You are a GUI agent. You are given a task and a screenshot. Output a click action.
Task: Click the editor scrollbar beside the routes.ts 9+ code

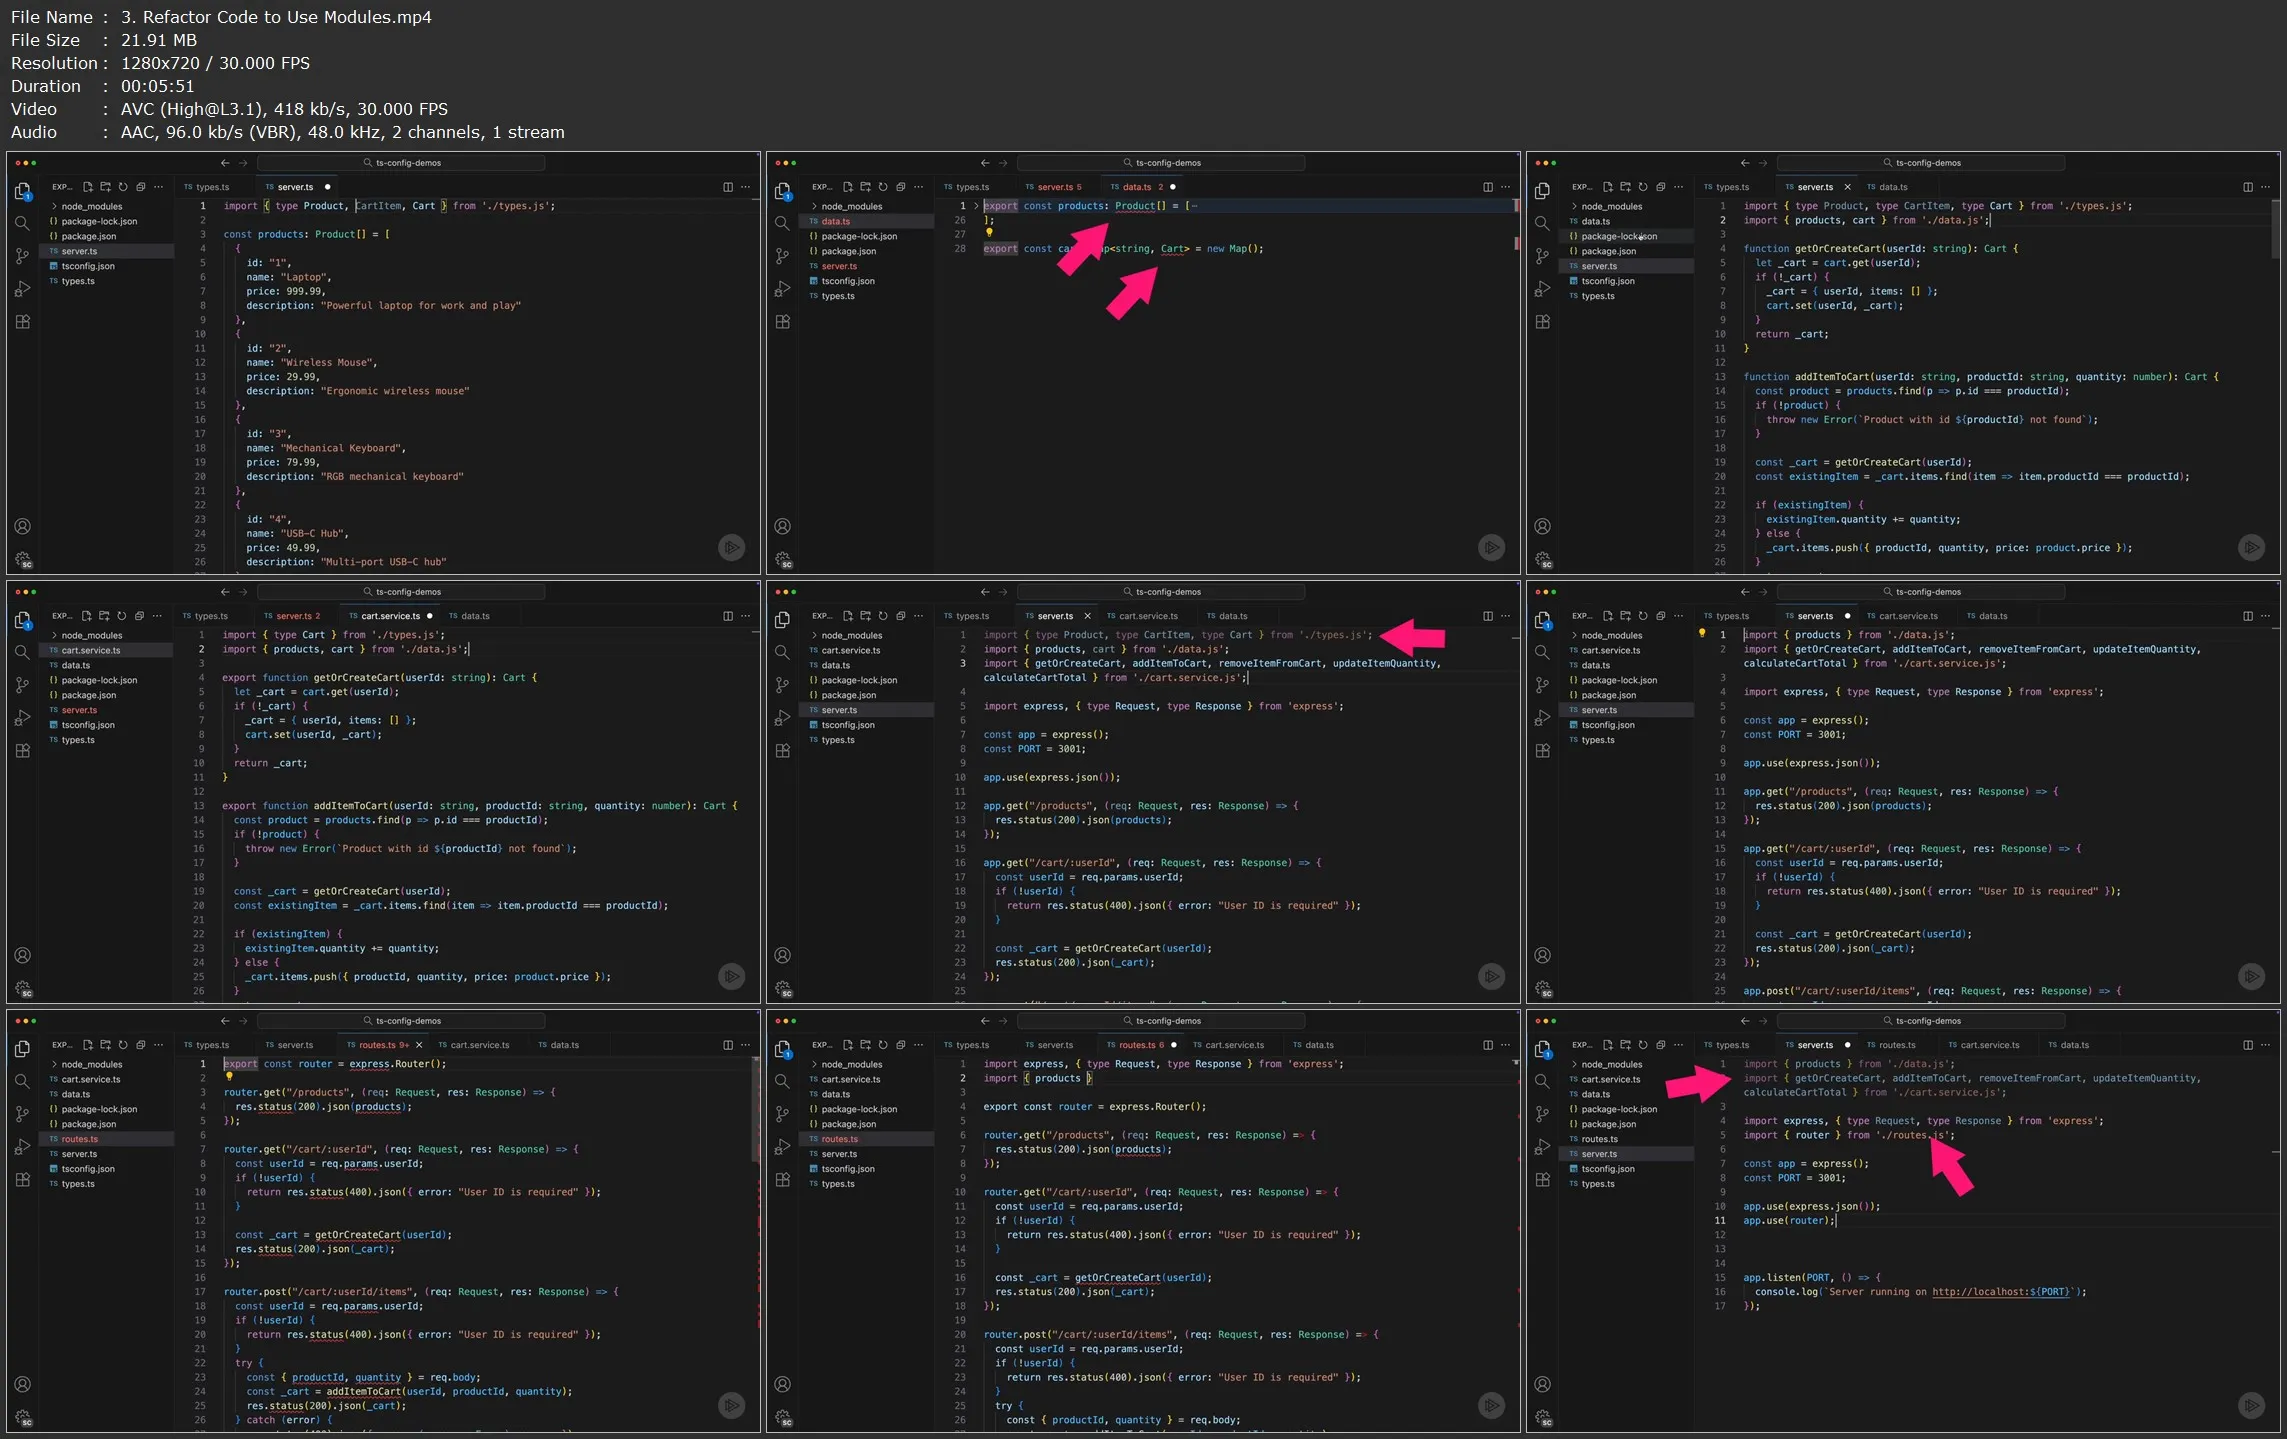[x=755, y=1110]
